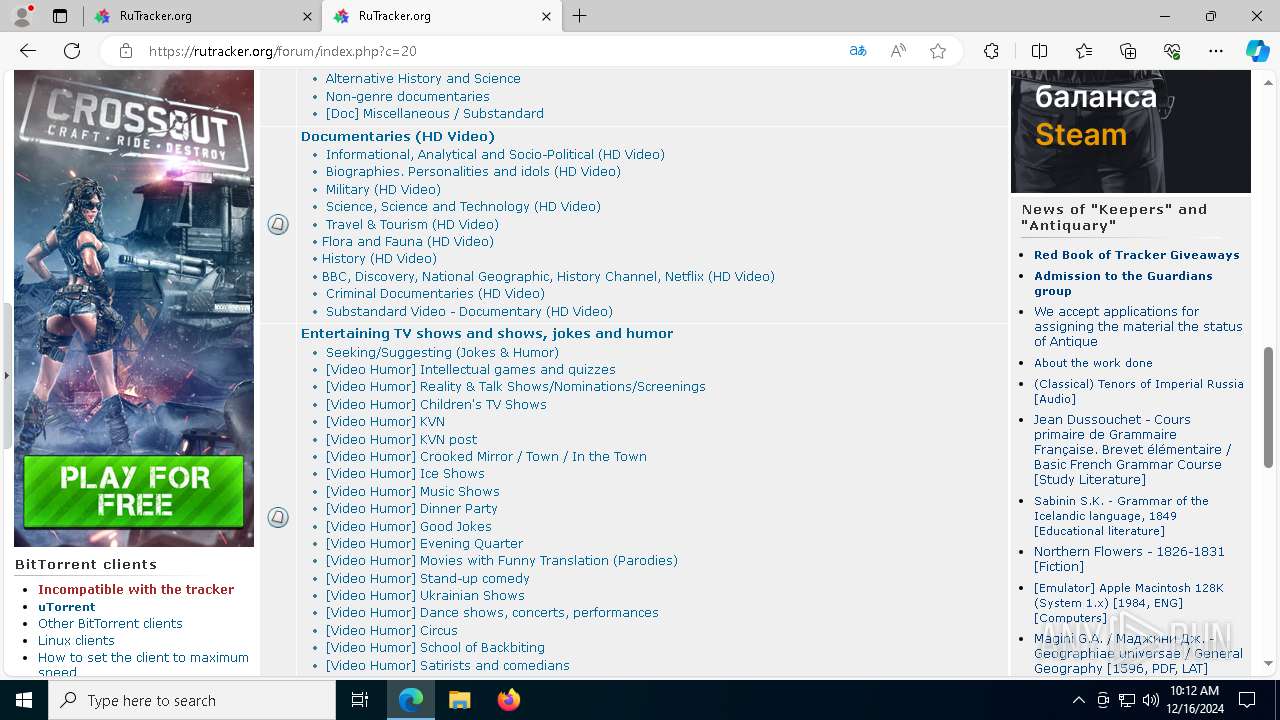
Task: Open the Favorites list icon
Action: [x=1084, y=51]
